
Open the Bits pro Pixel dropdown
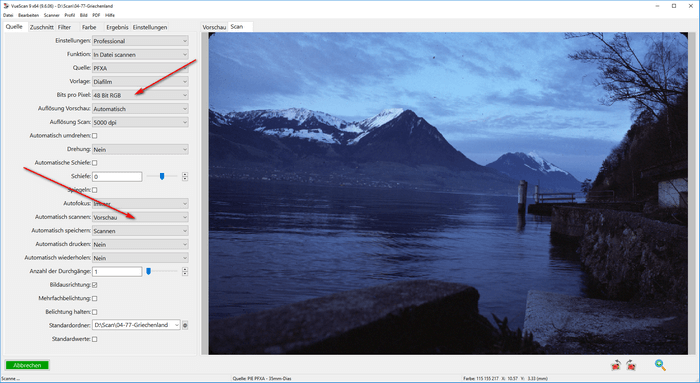tap(140, 95)
